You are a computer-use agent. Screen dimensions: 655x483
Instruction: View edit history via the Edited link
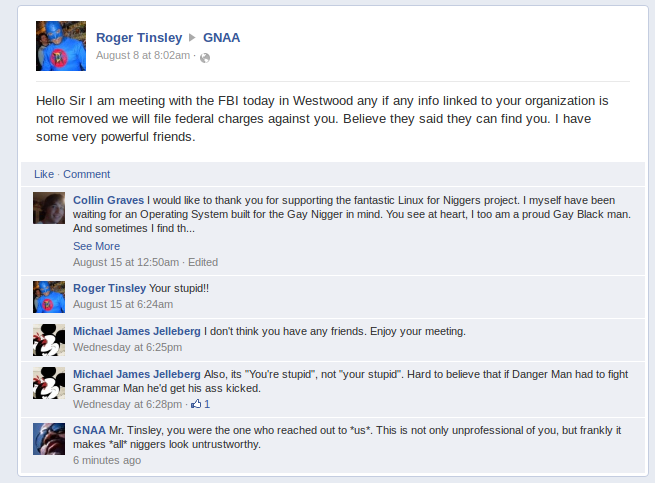click(203, 262)
